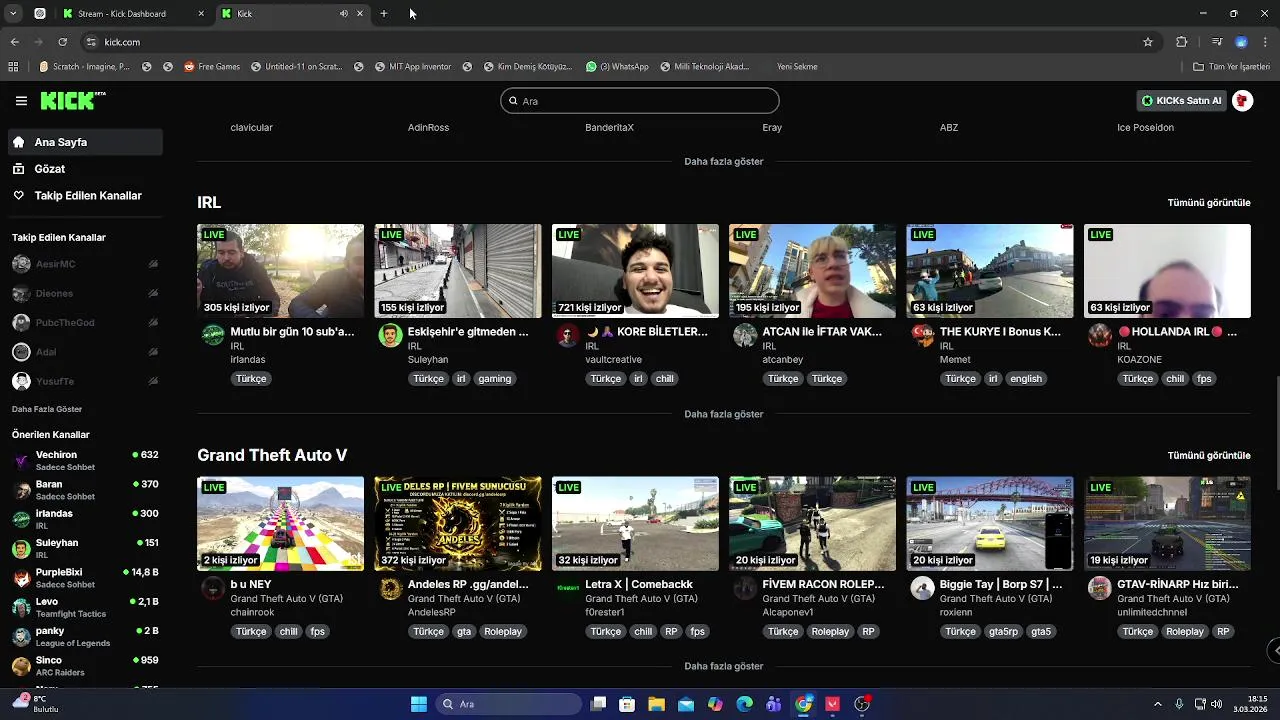This screenshot has width=1280, height=720.
Task: Open YusufTe avatar in sidebar
Action: (x=21, y=381)
